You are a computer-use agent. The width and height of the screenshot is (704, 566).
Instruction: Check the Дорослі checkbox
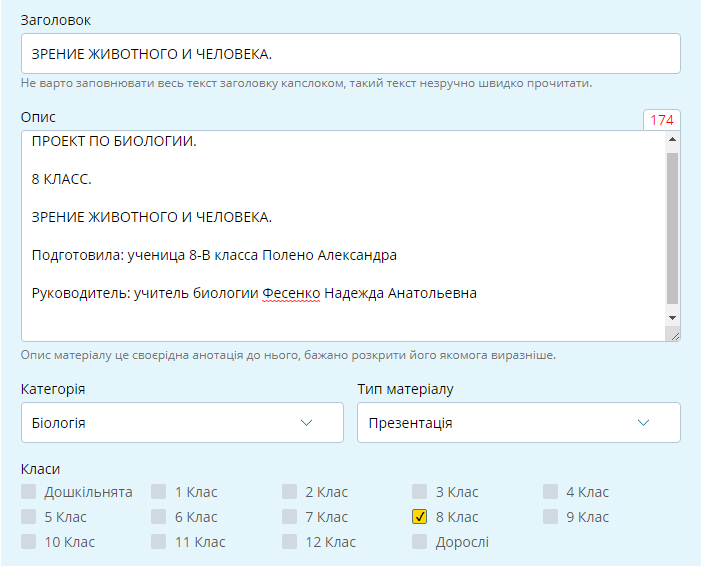[x=419, y=542]
